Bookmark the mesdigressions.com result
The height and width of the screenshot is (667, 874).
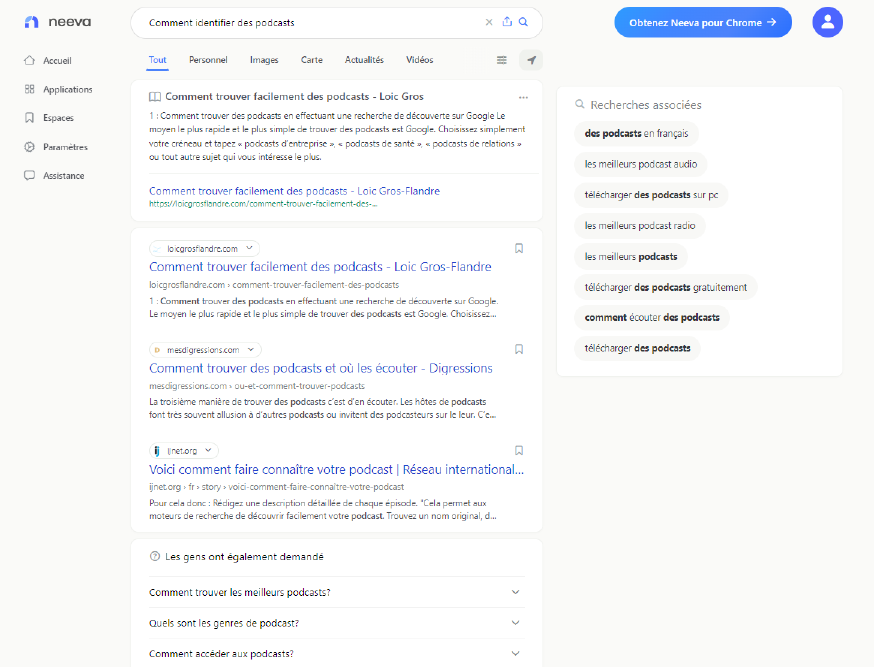(519, 349)
